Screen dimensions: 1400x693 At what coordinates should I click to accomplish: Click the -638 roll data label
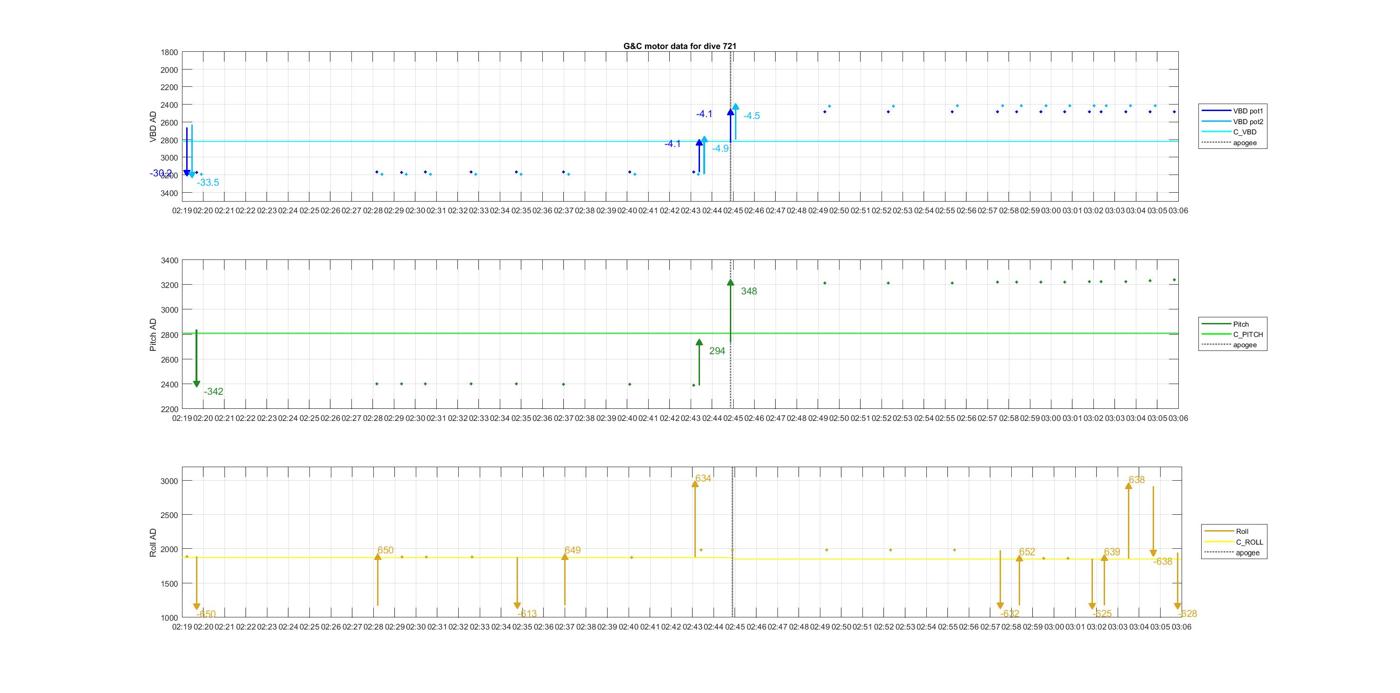[1162, 562]
